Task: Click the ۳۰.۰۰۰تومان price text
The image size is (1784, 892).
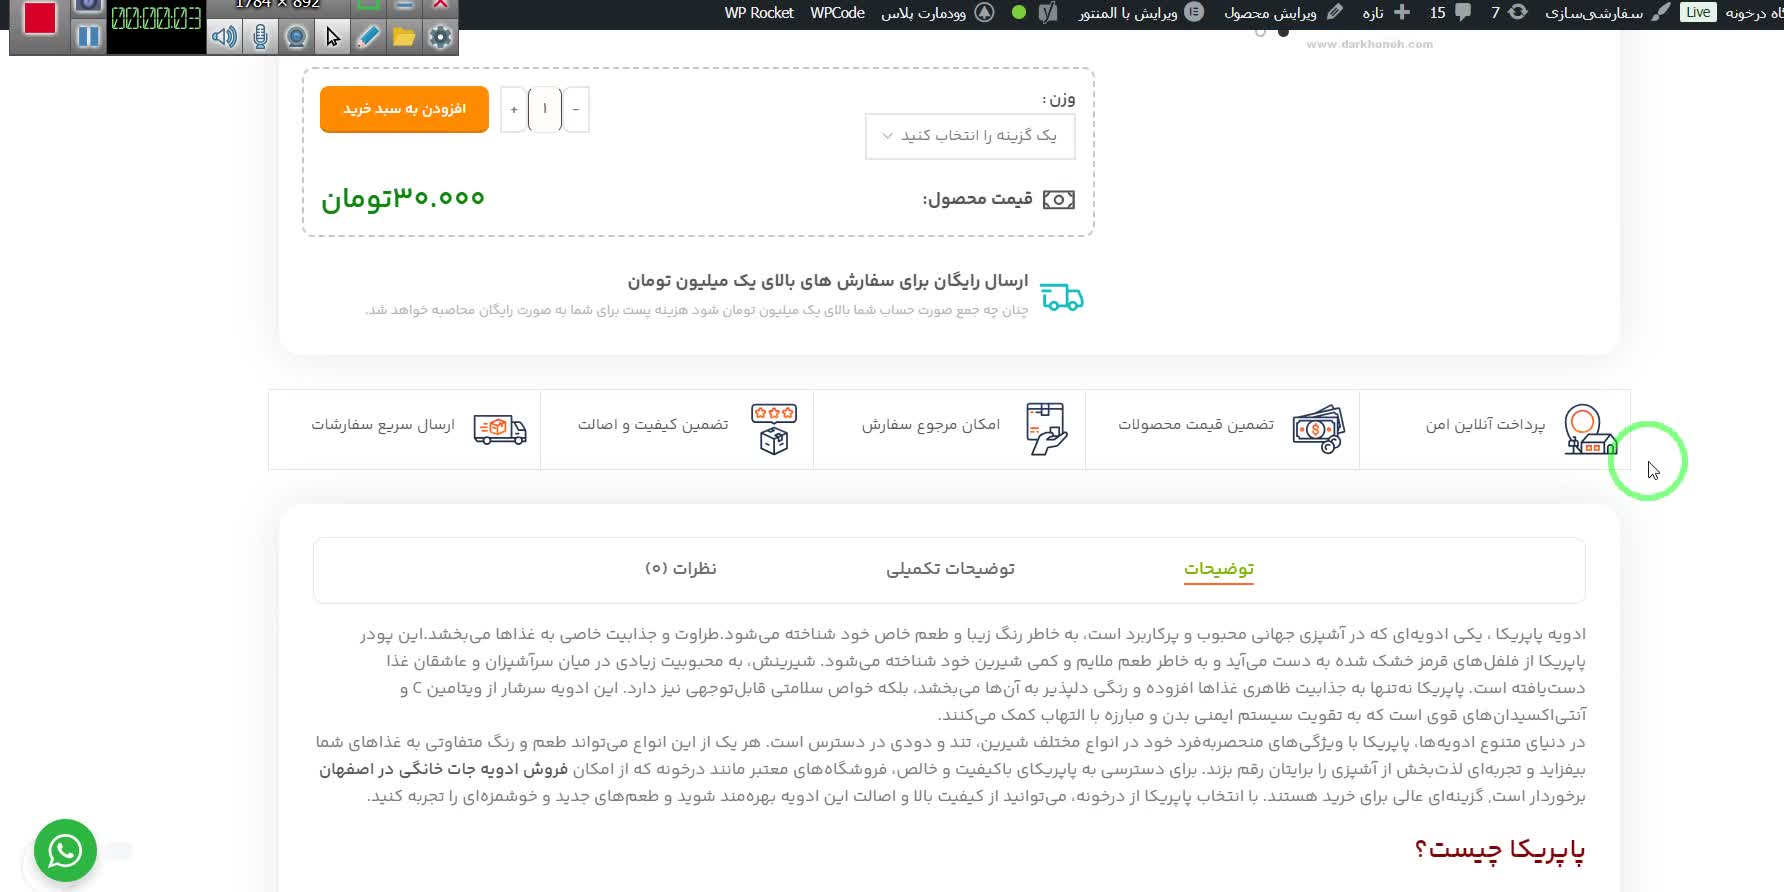Action: pyautogui.click(x=403, y=198)
